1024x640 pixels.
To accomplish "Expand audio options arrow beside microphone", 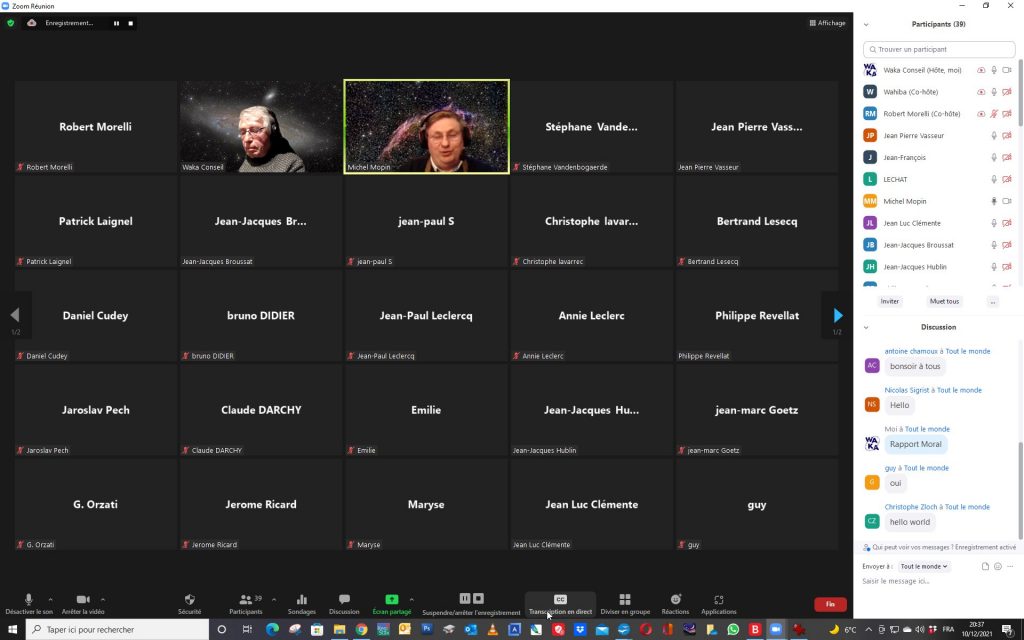I will coord(50,599).
